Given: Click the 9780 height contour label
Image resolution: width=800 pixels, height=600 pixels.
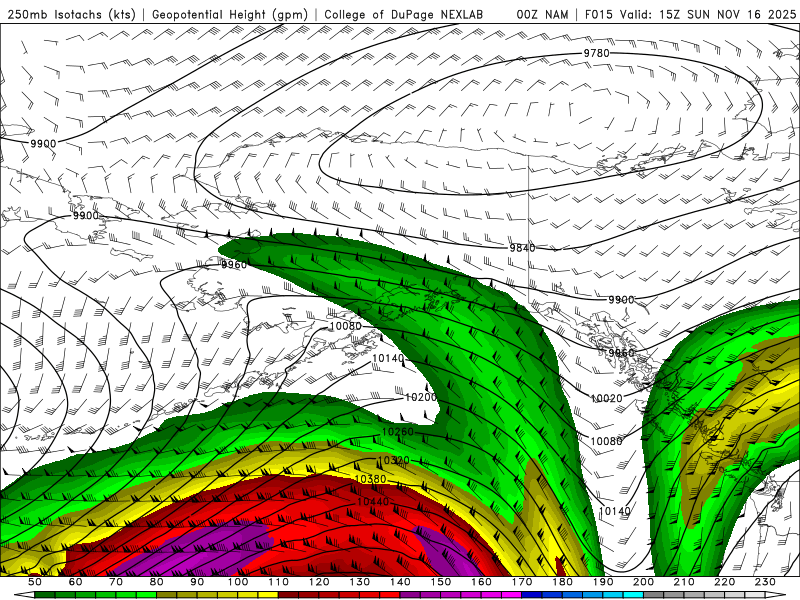Looking at the screenshot, I should tap(596, 53).
